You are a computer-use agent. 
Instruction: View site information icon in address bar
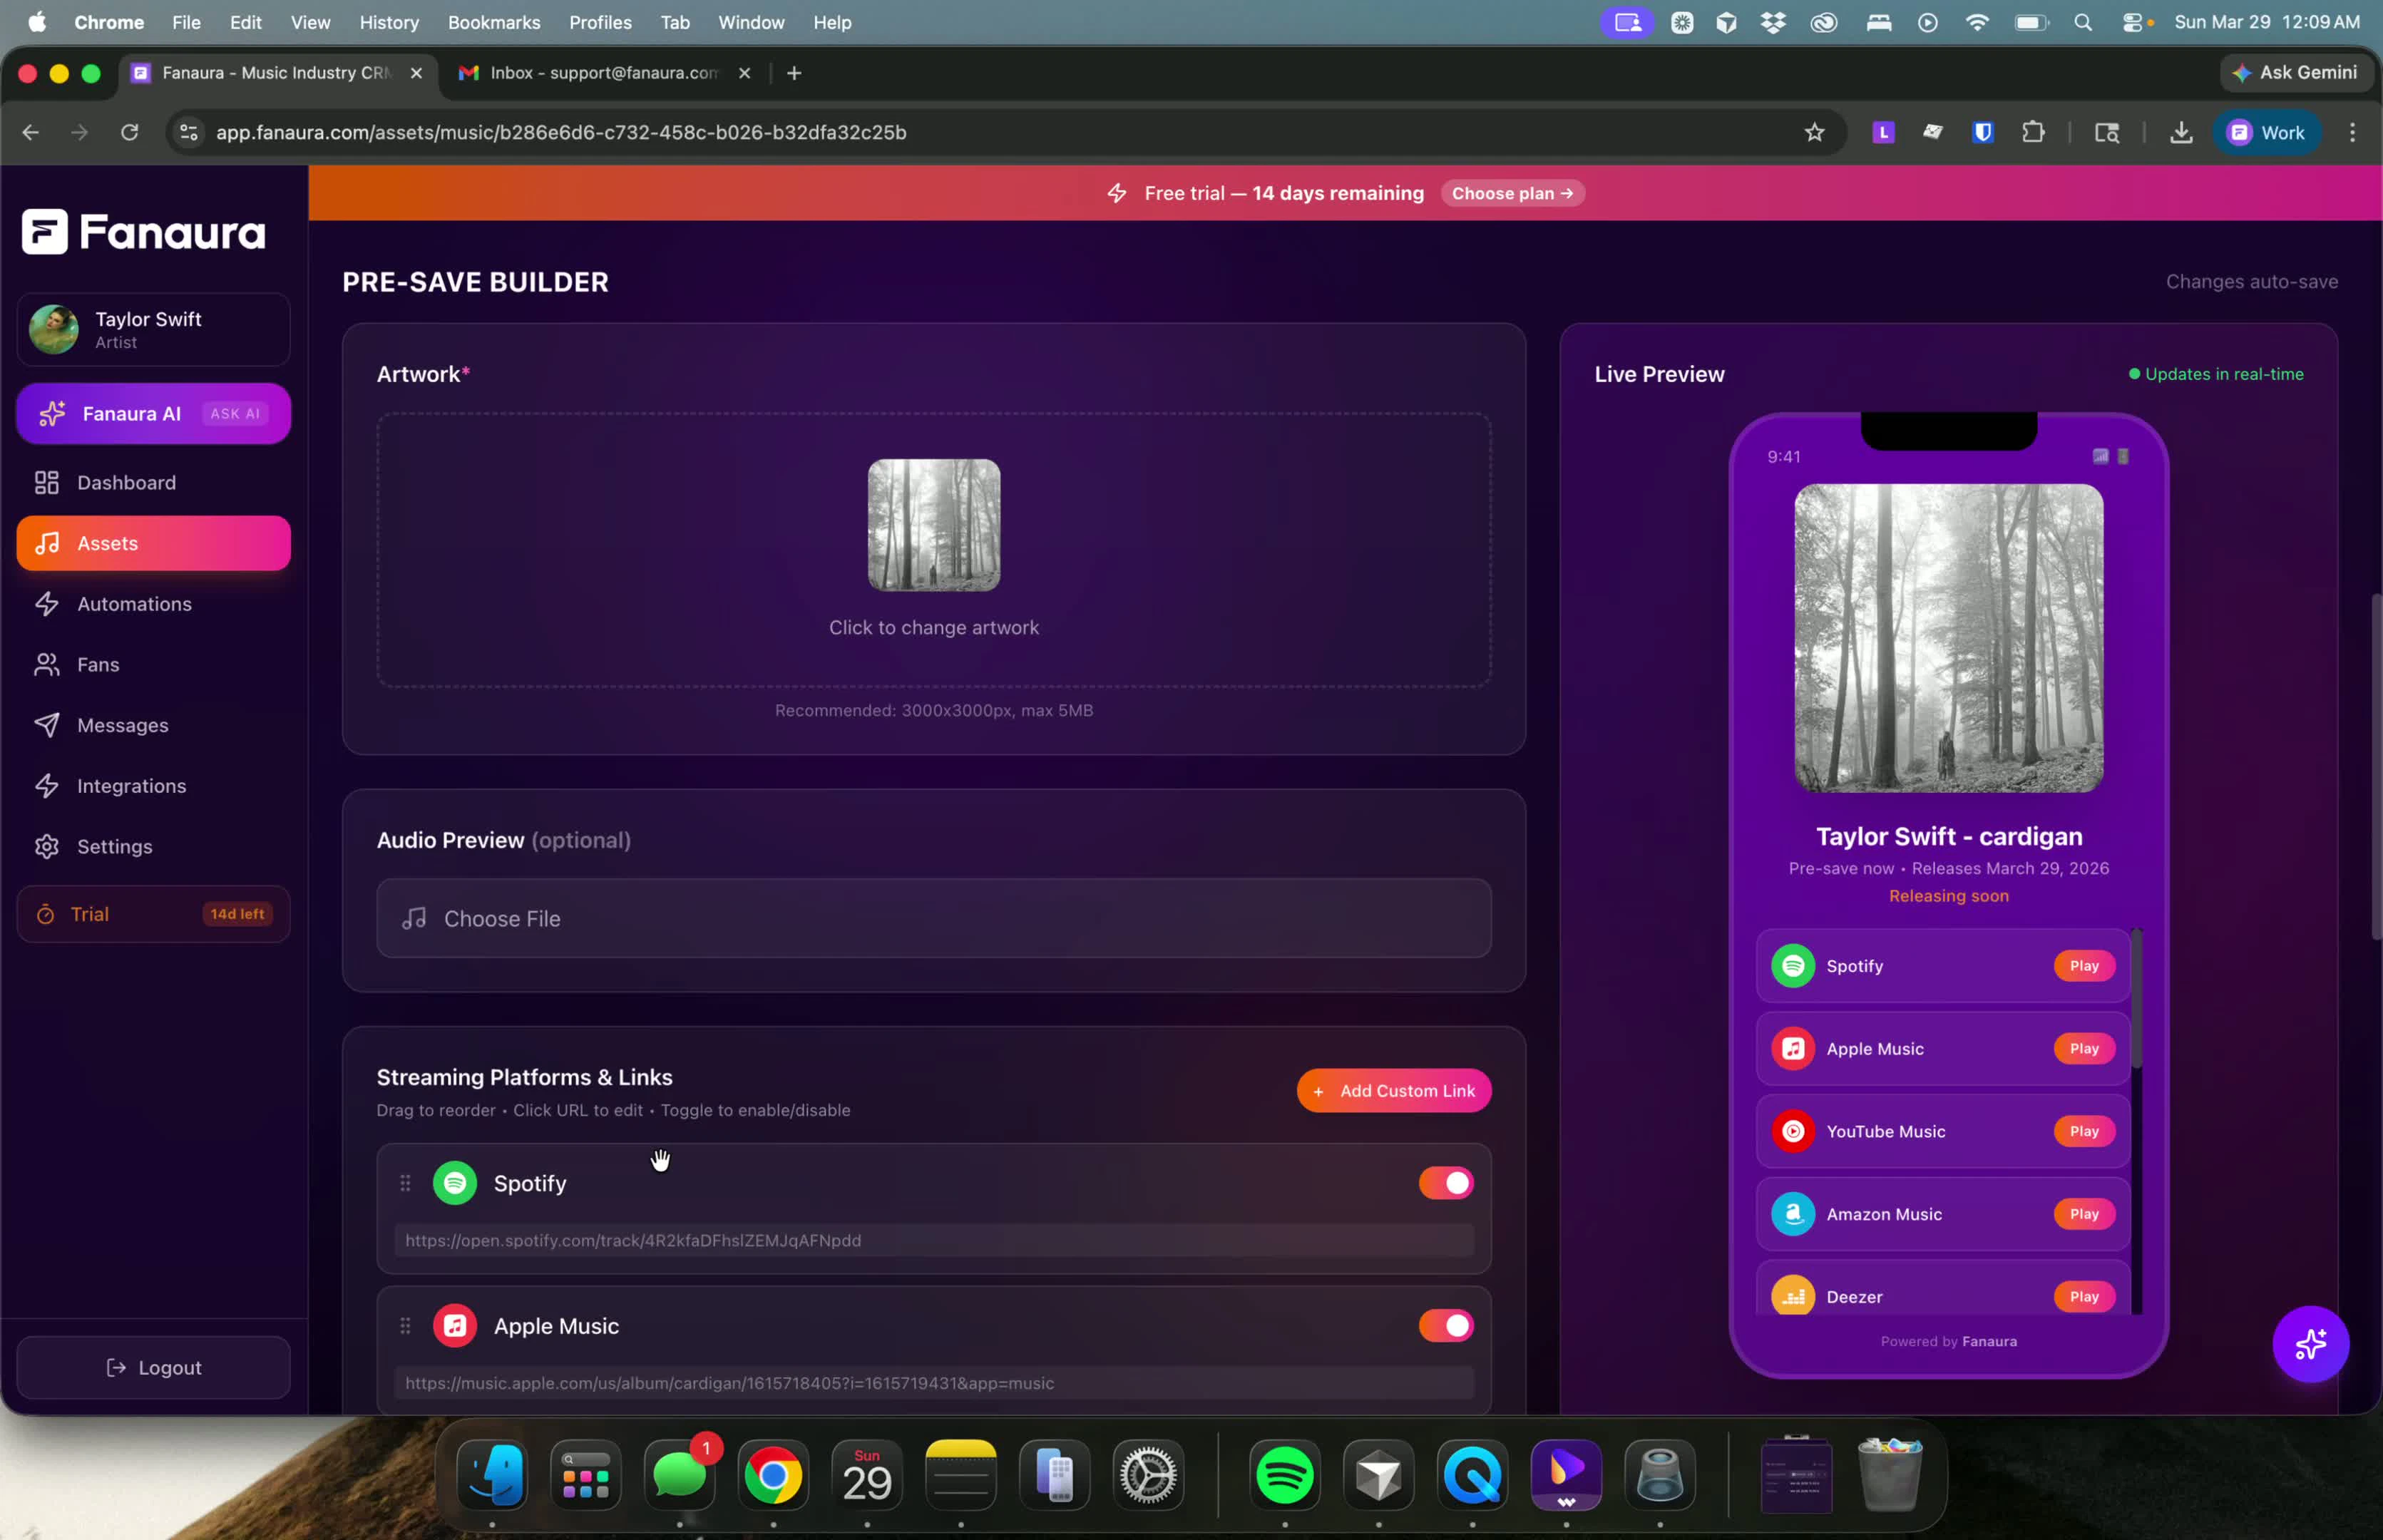tap(188, 132)
